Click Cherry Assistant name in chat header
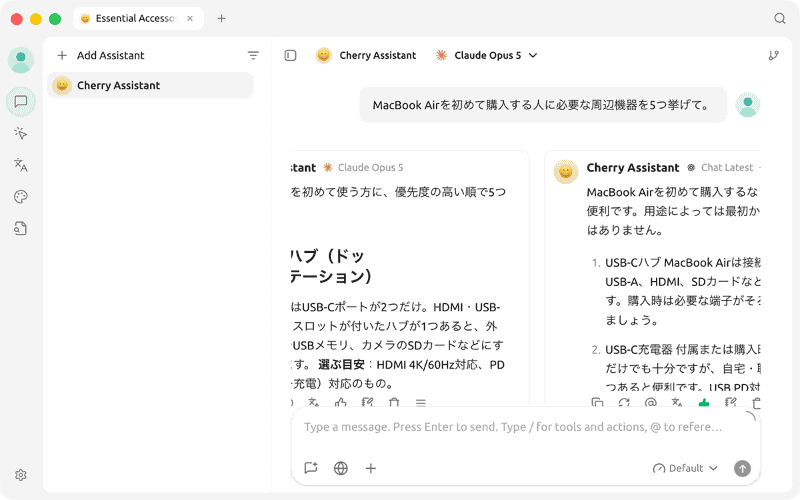 coord(378,55)
